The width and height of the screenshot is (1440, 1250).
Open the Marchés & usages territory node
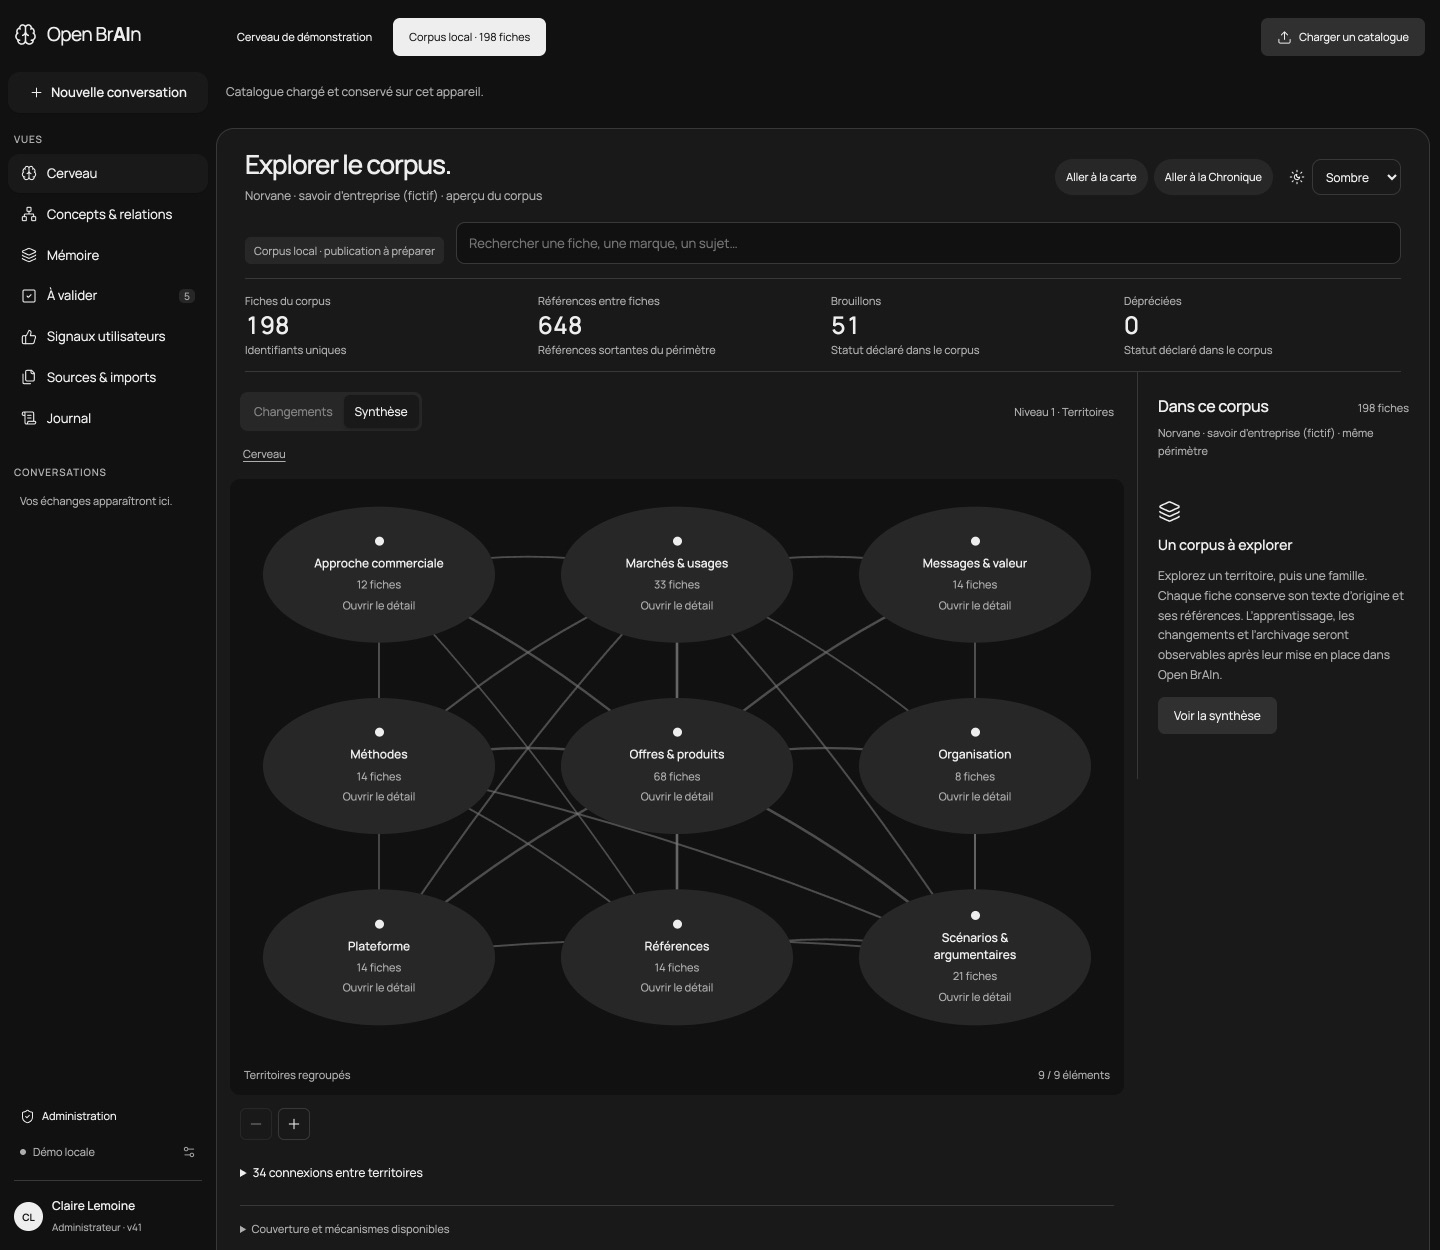[677, 574]
